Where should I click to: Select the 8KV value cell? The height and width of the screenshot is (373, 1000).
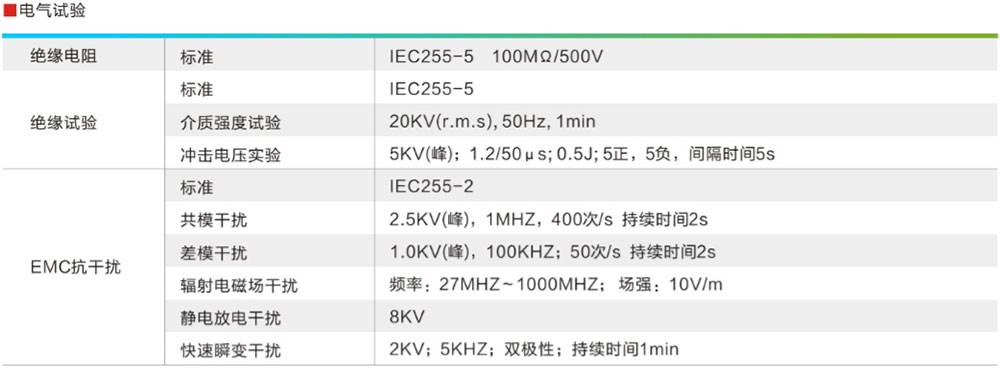click(x=687, y=317)
